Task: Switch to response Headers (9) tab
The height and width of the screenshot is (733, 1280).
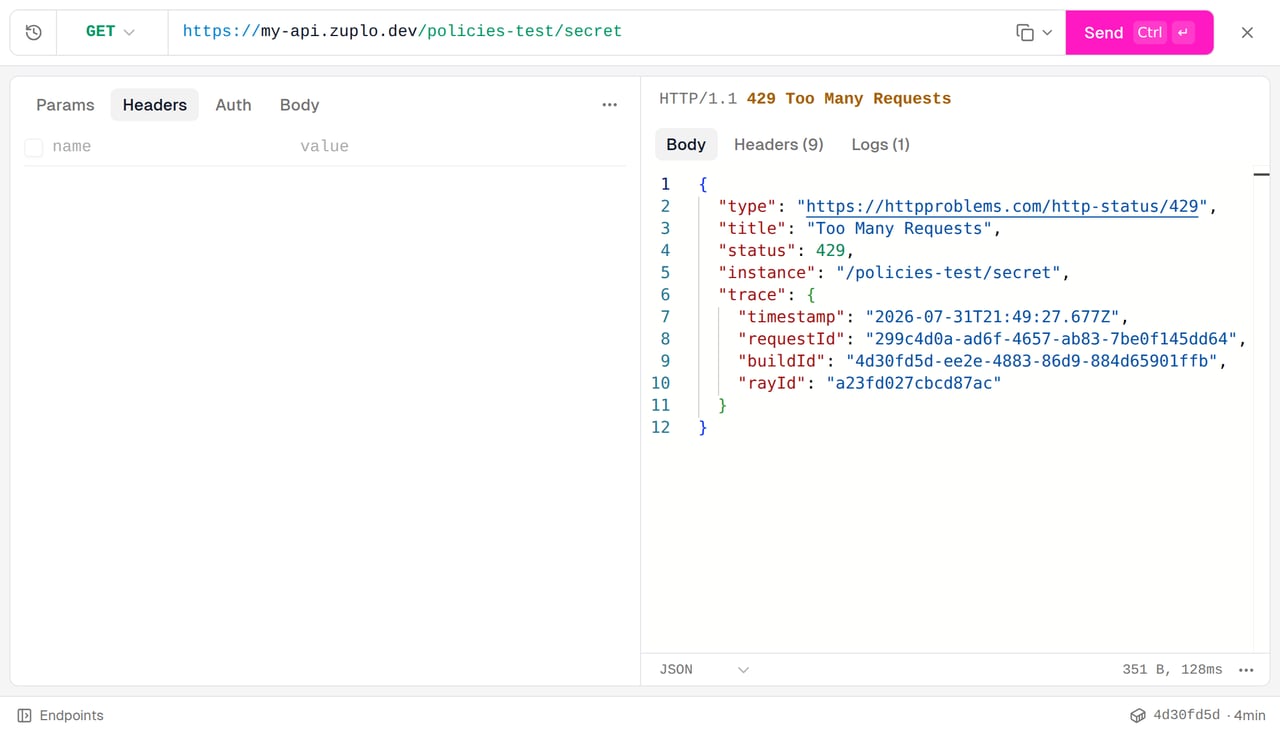Action: [x=779, y=144]
